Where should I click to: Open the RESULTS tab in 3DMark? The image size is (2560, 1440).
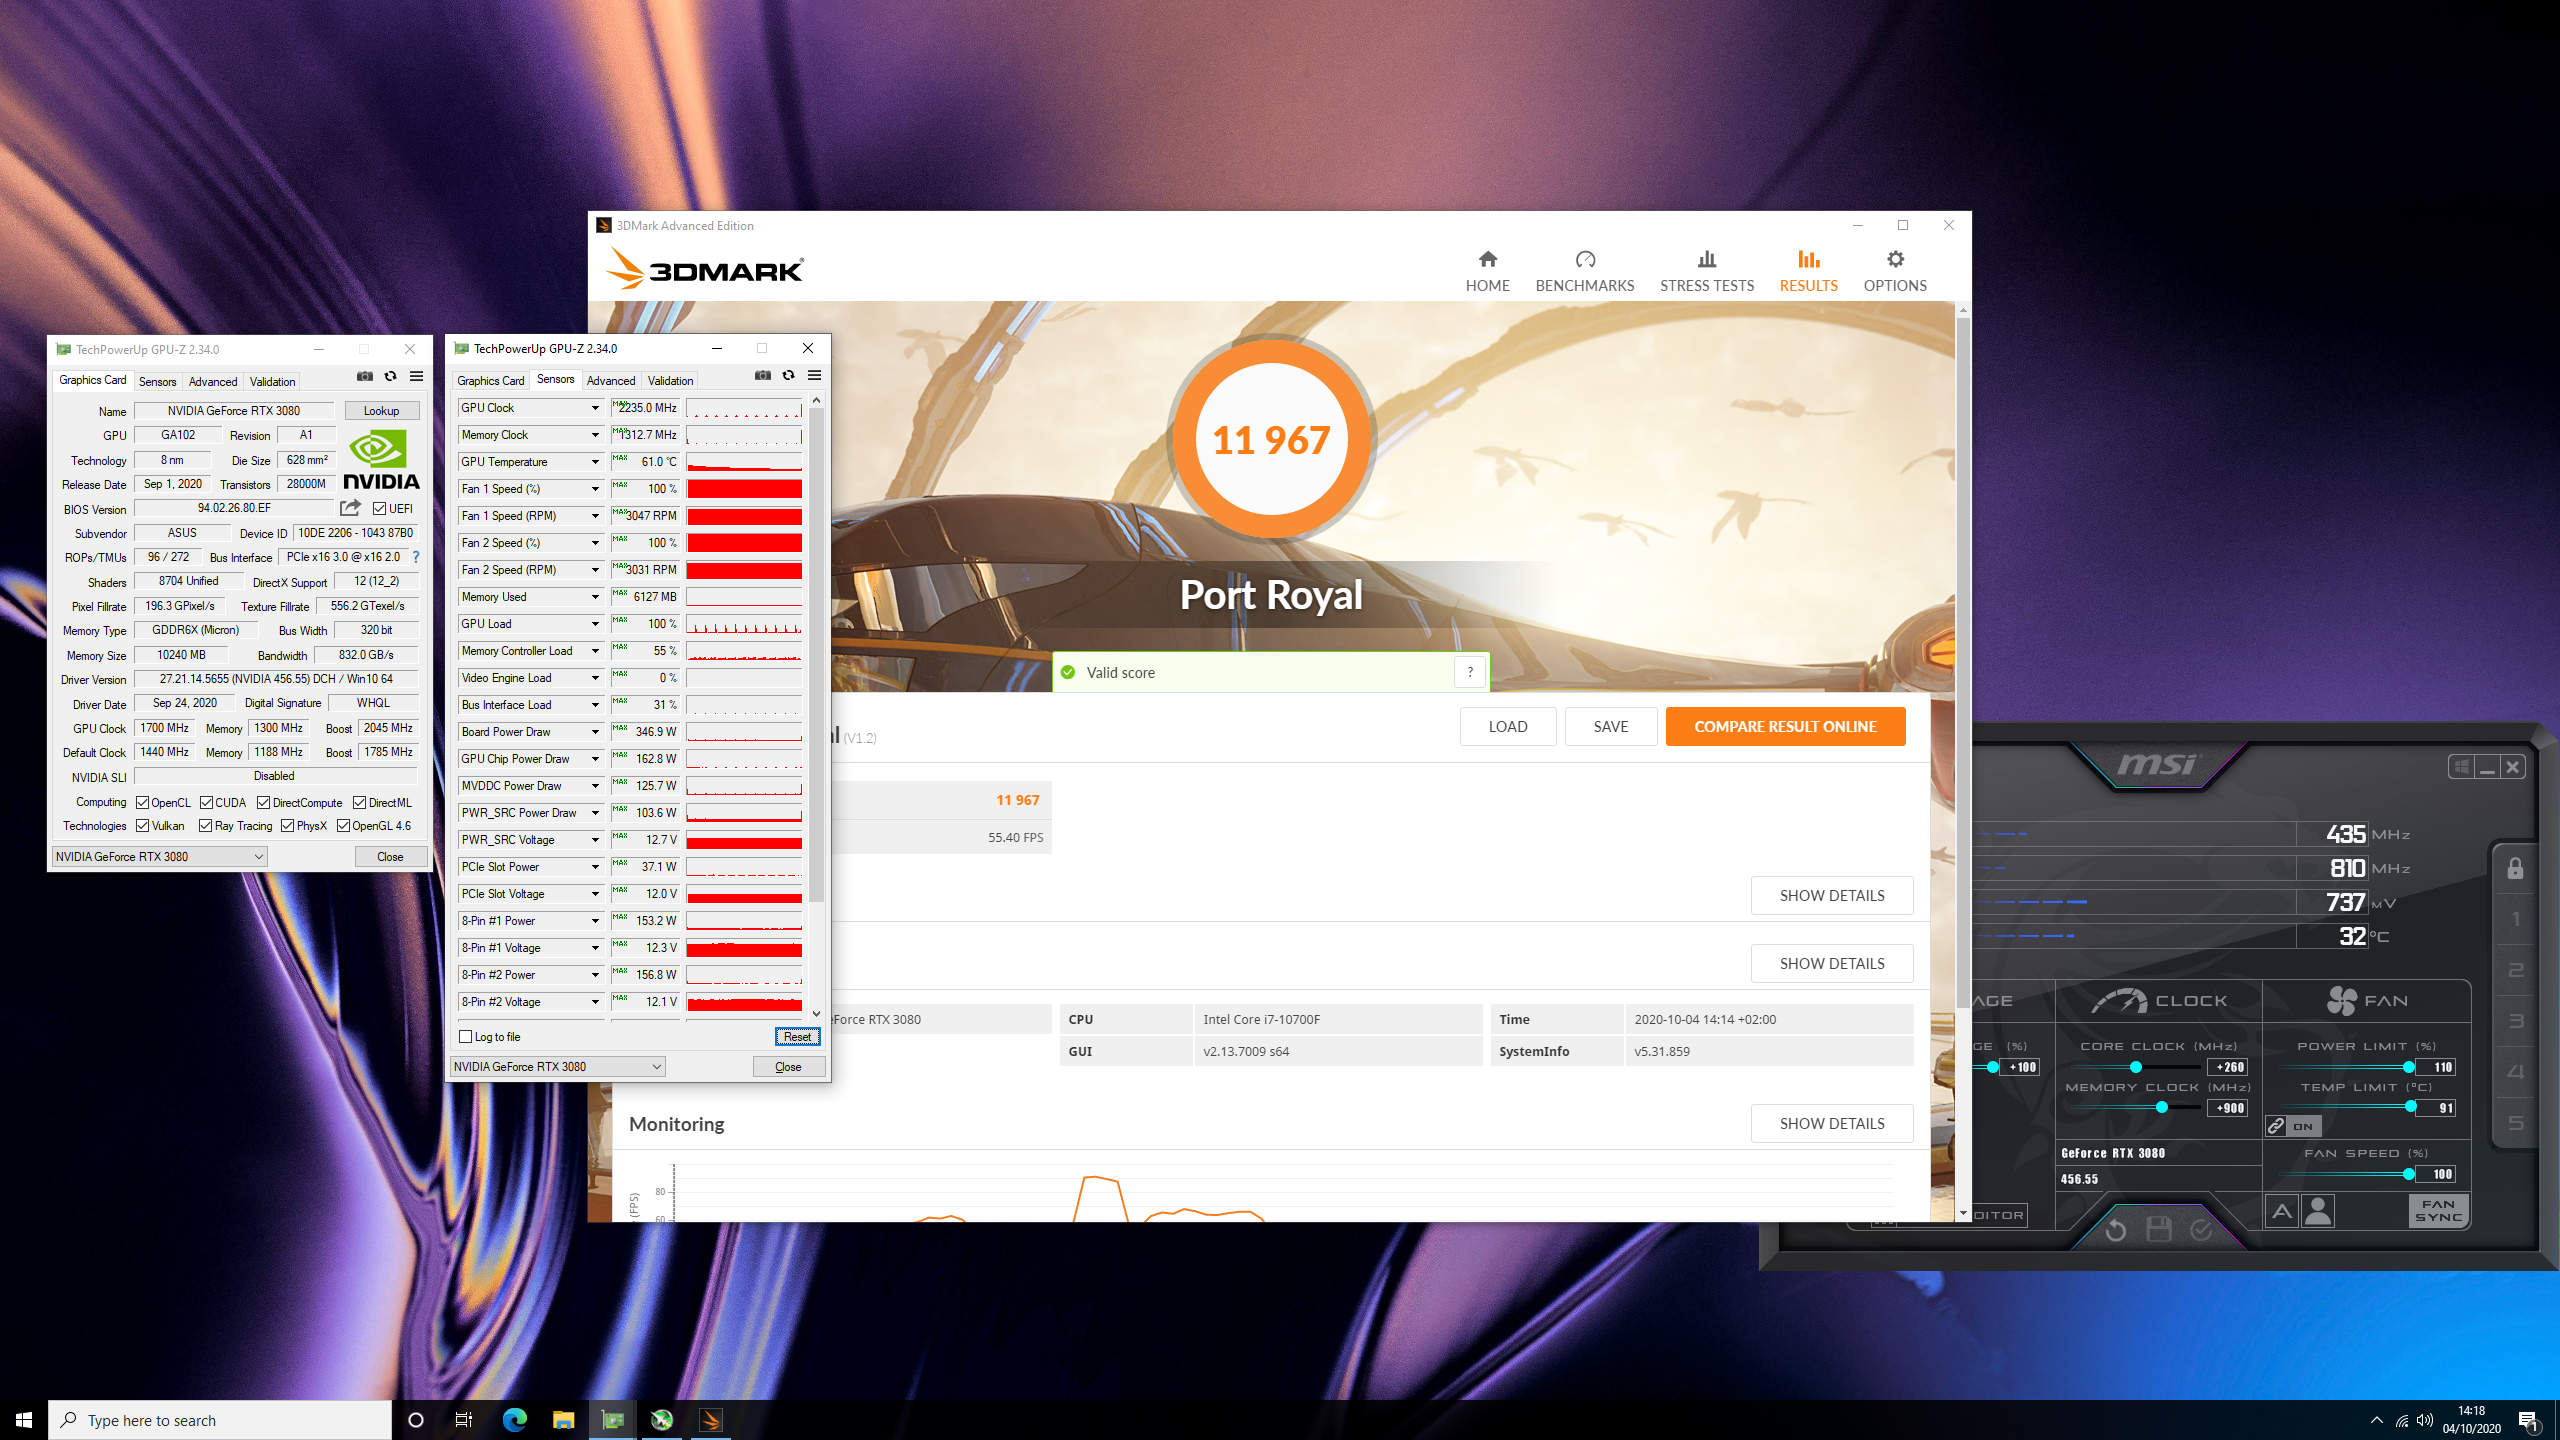tap(1808, 271)
